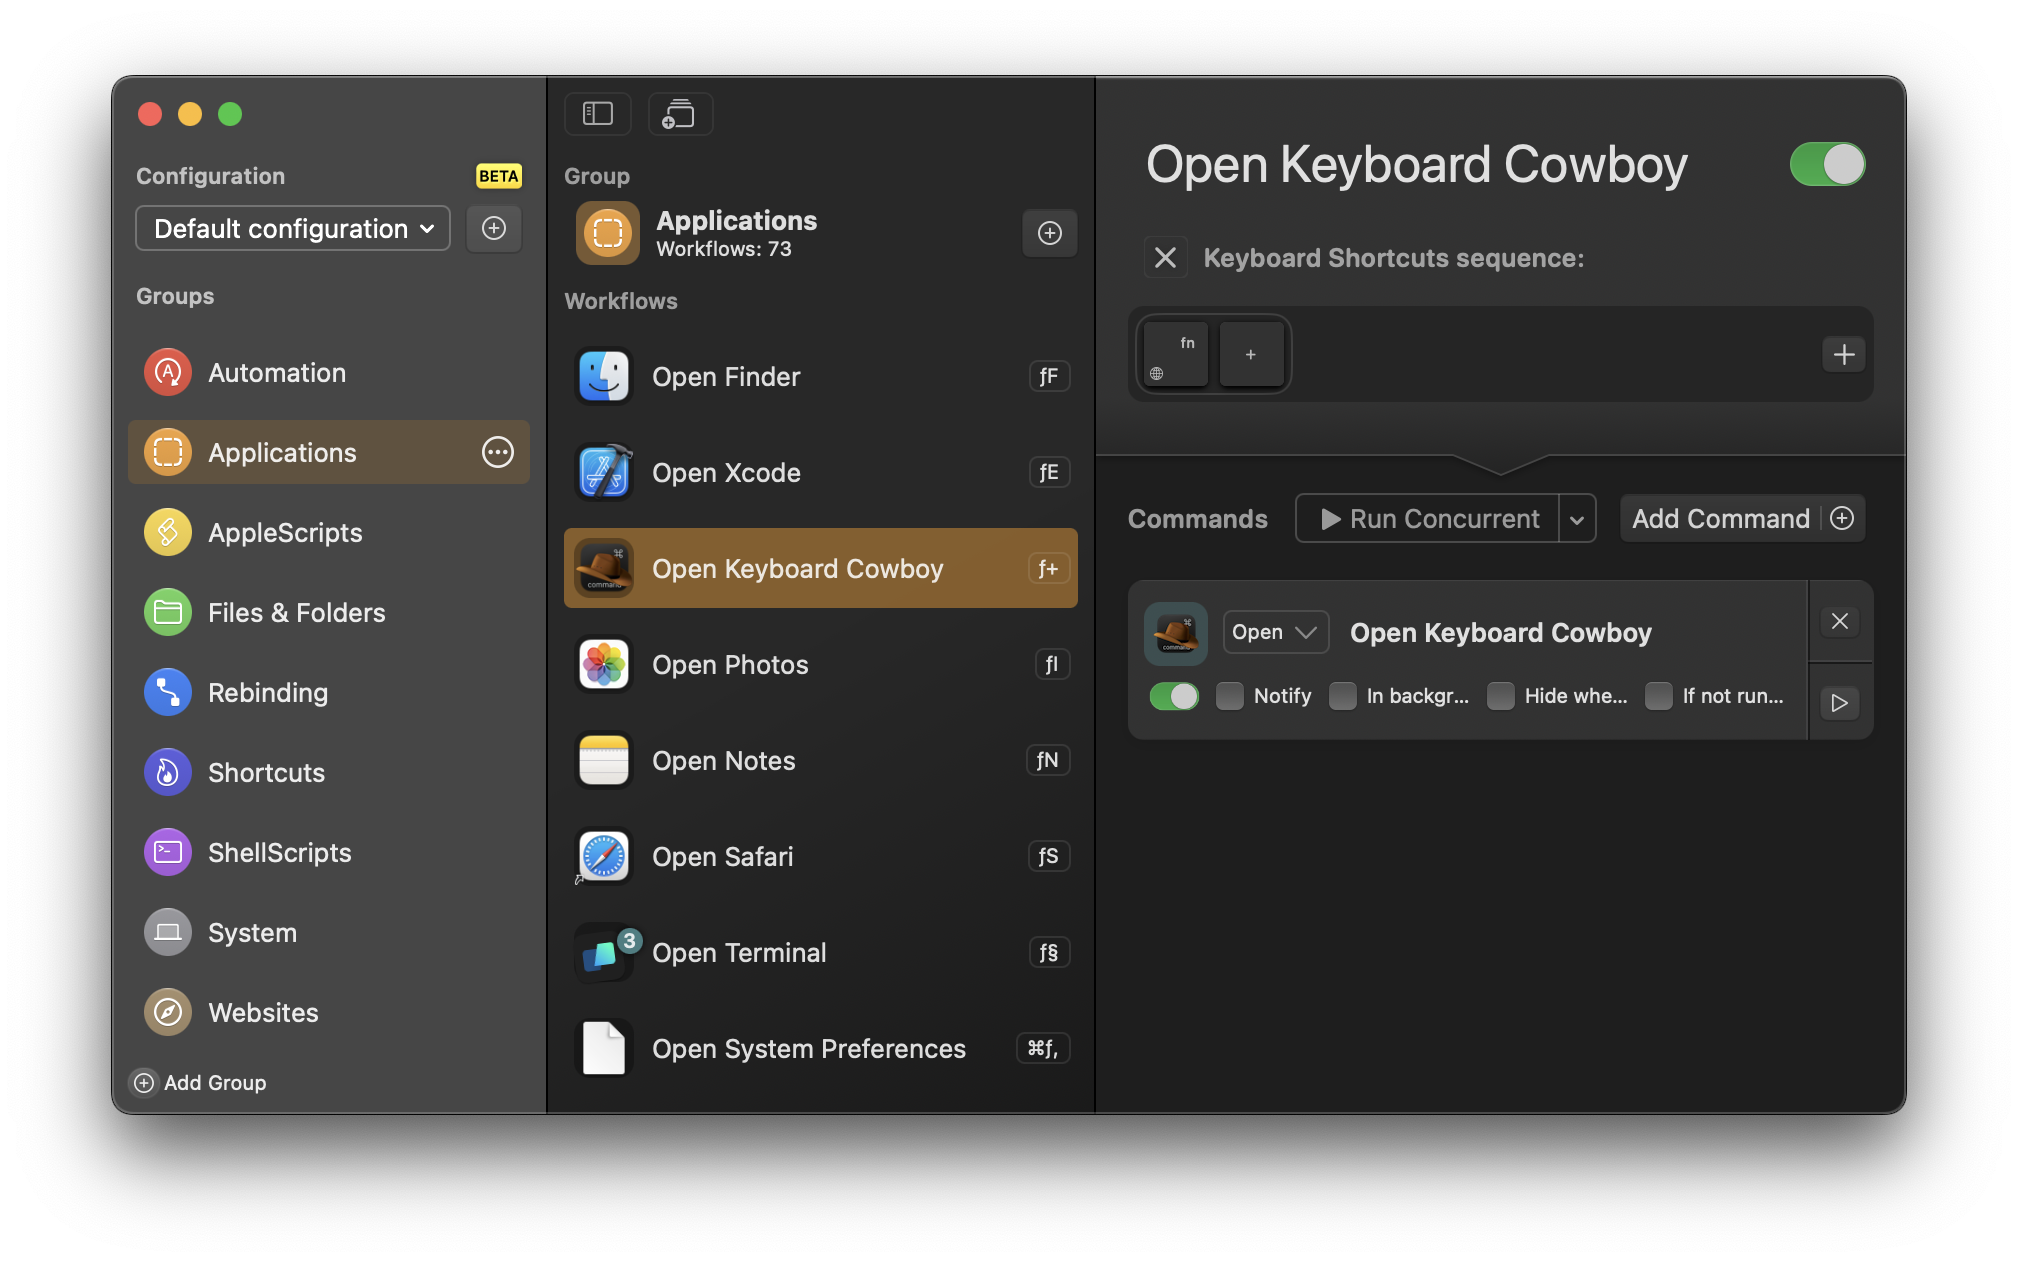This screenshot has height=1262, width=2018.
Task: Open the Automation group icon
Action: pyautogui.click(x=168, y=372)
